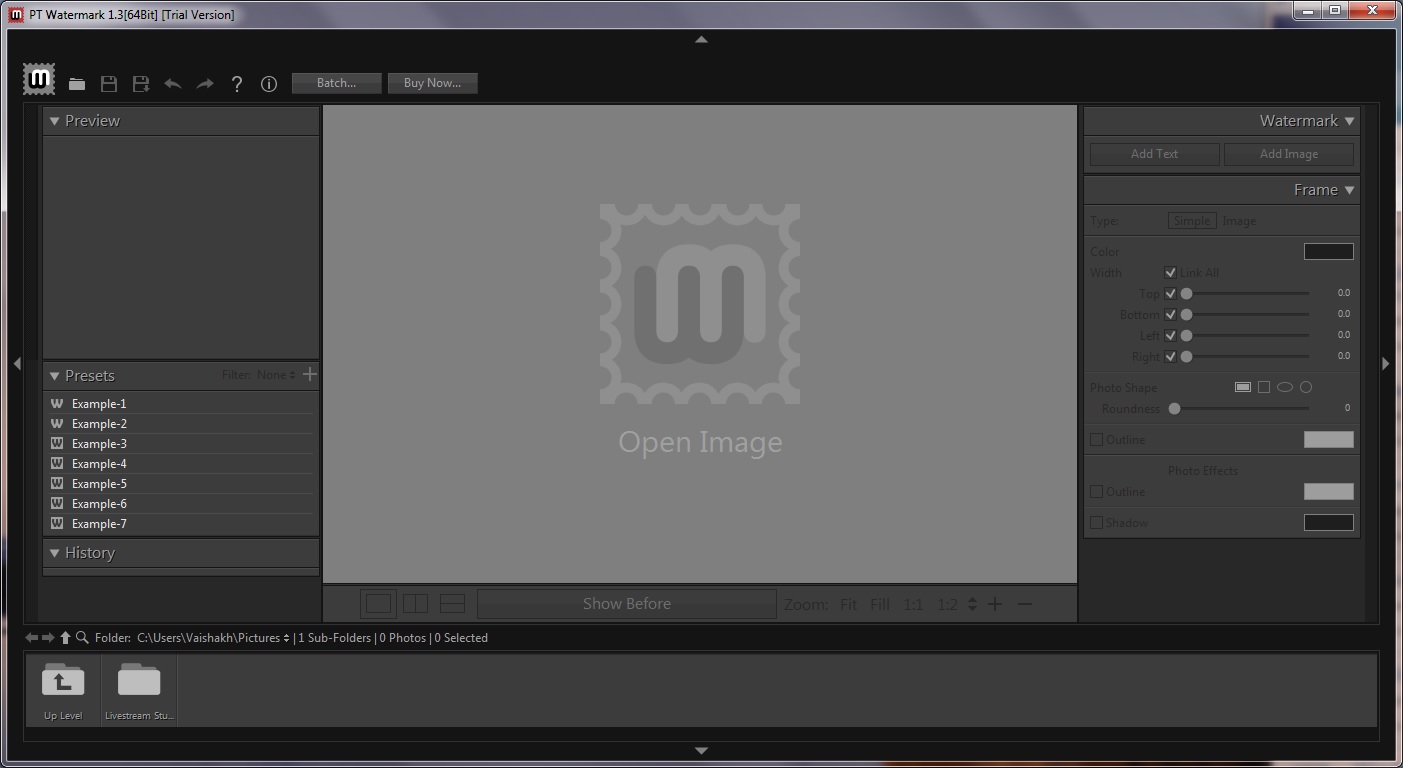Click the Roundness slider handle
Viewport: 1403px width, 768px height.
[x=1175, y=408]
